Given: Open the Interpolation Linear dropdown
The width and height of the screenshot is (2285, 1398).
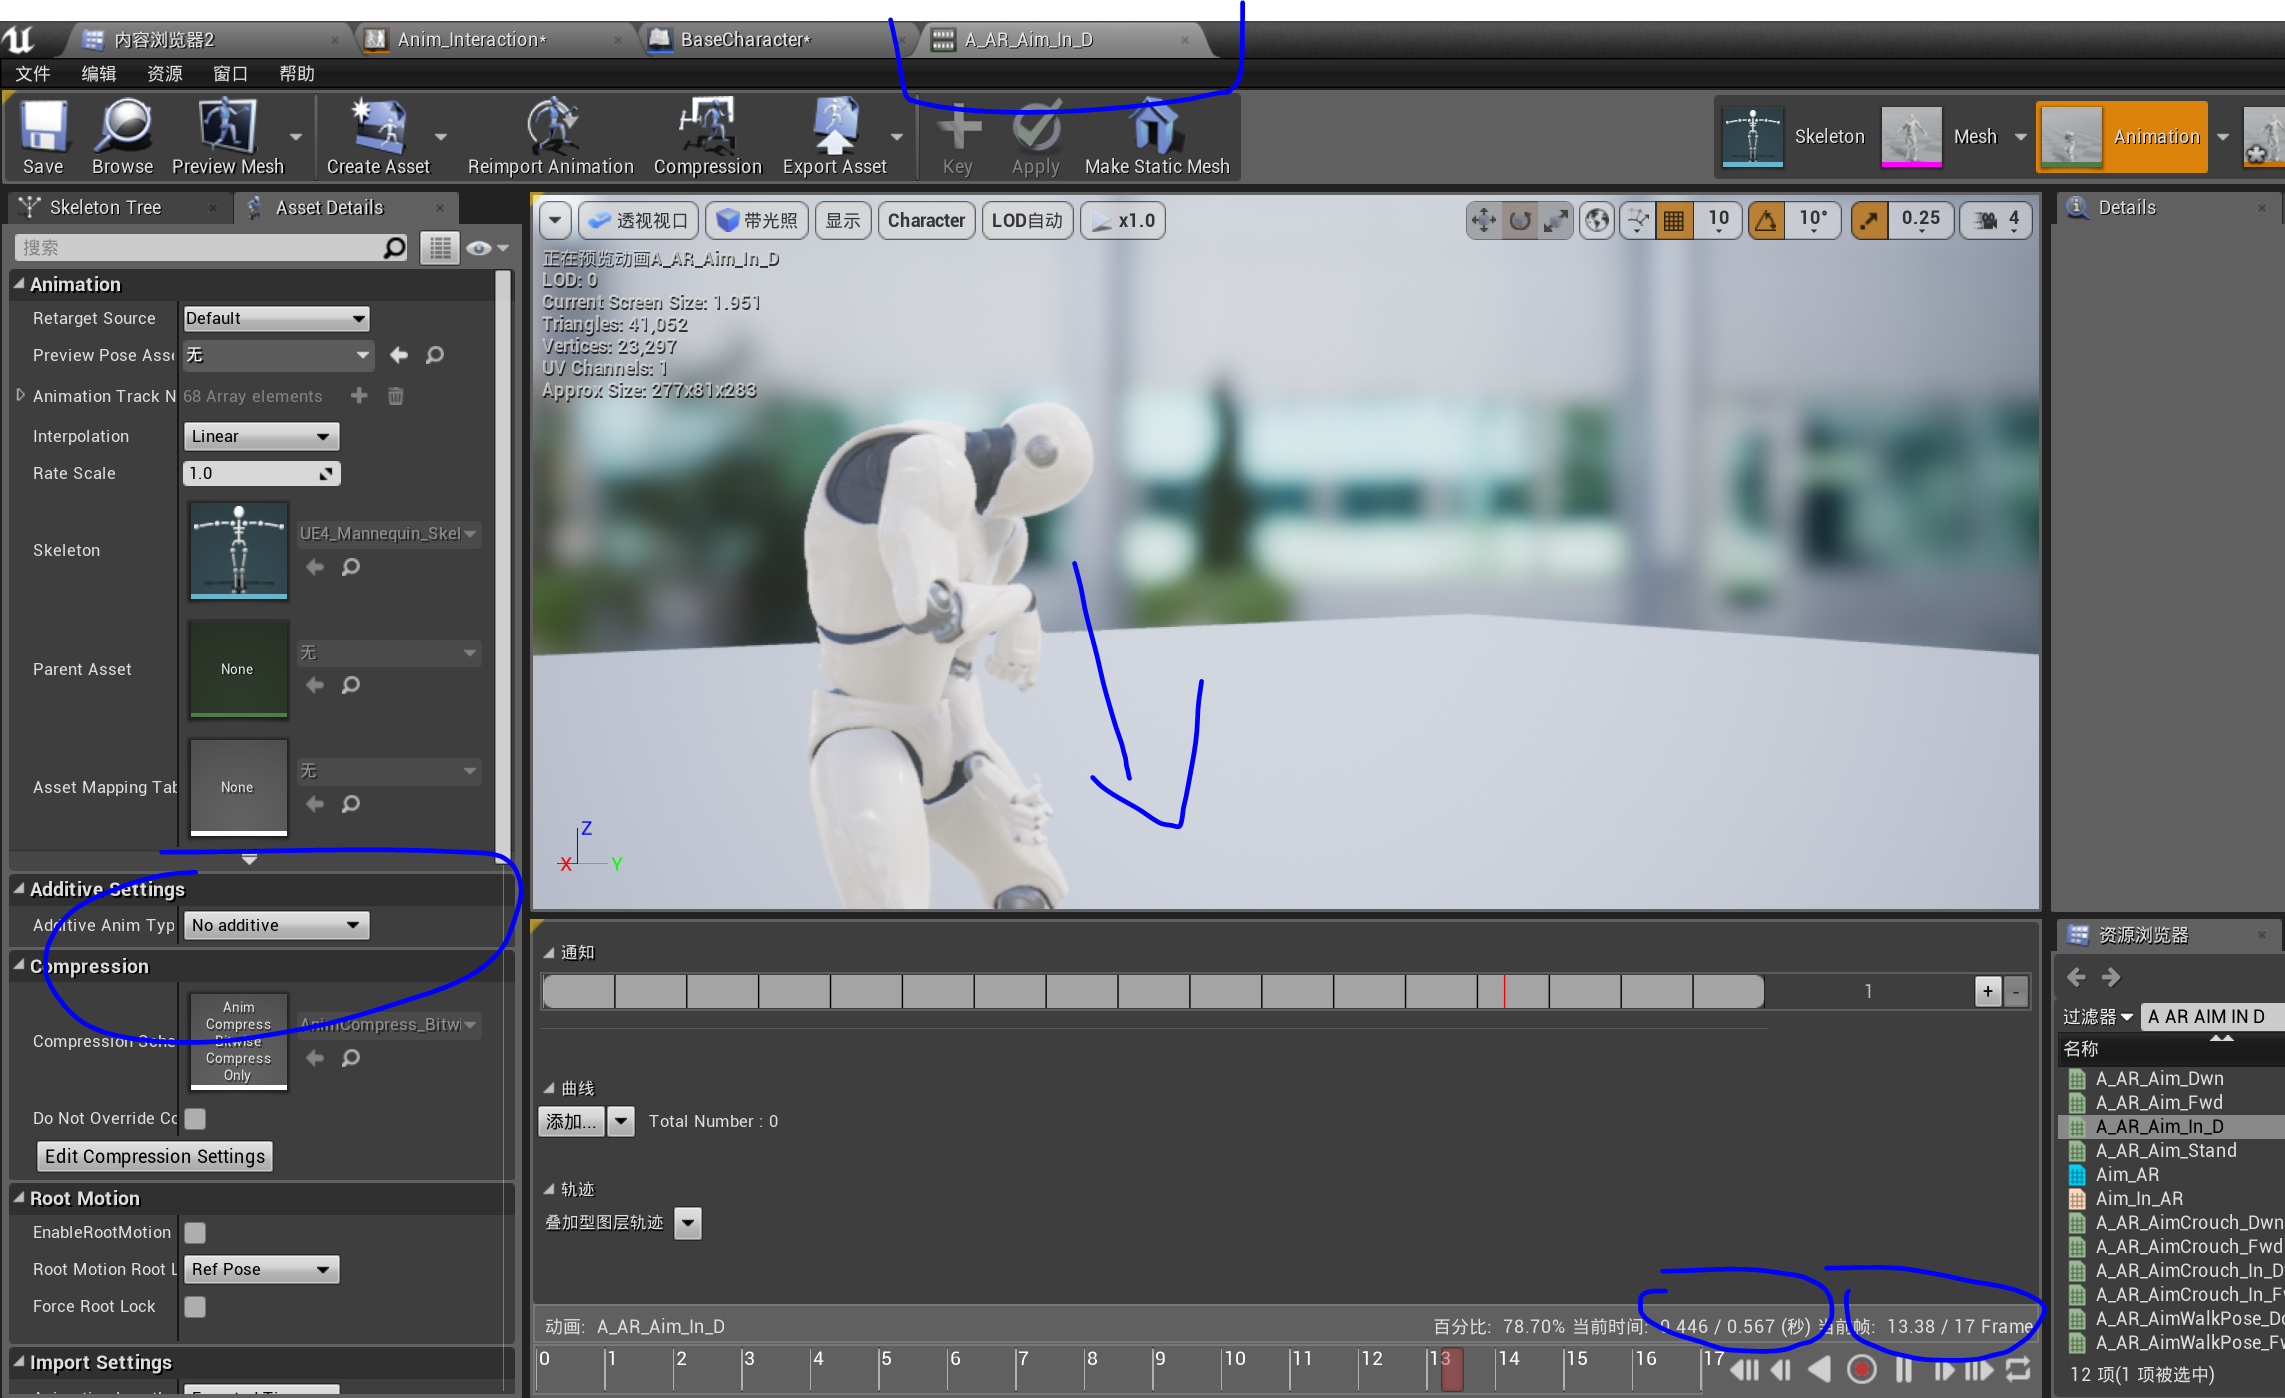Looking at the screenshot, I should [x=261, y=436].
